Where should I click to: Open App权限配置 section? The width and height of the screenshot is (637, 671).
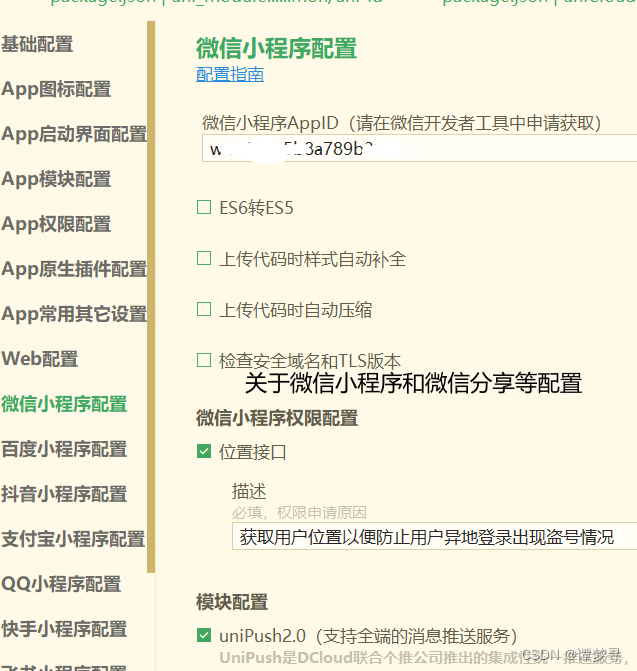(56, 224)
